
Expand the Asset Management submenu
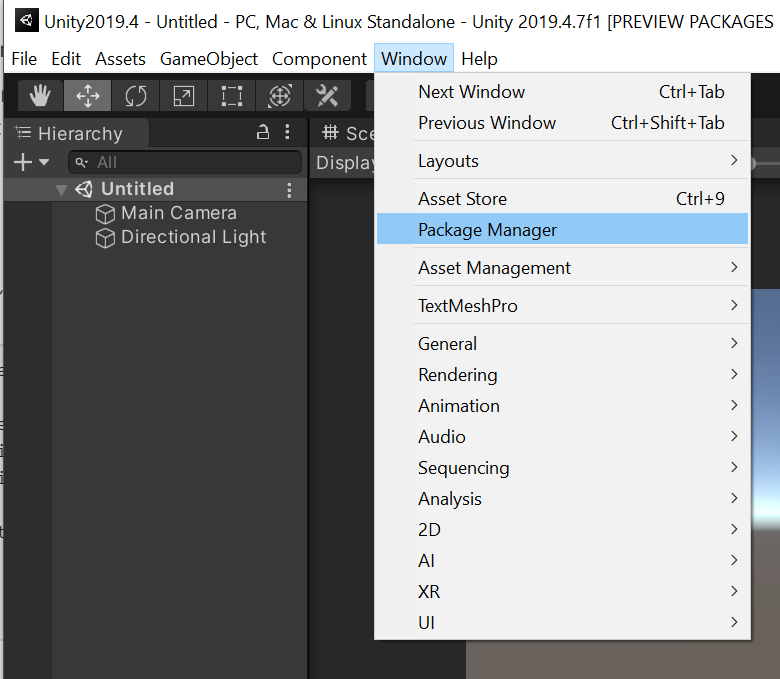[x=562, y=268]
